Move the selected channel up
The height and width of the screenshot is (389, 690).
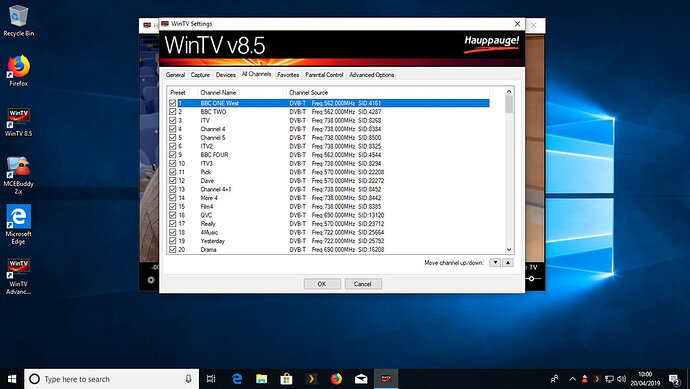[508, 263]
